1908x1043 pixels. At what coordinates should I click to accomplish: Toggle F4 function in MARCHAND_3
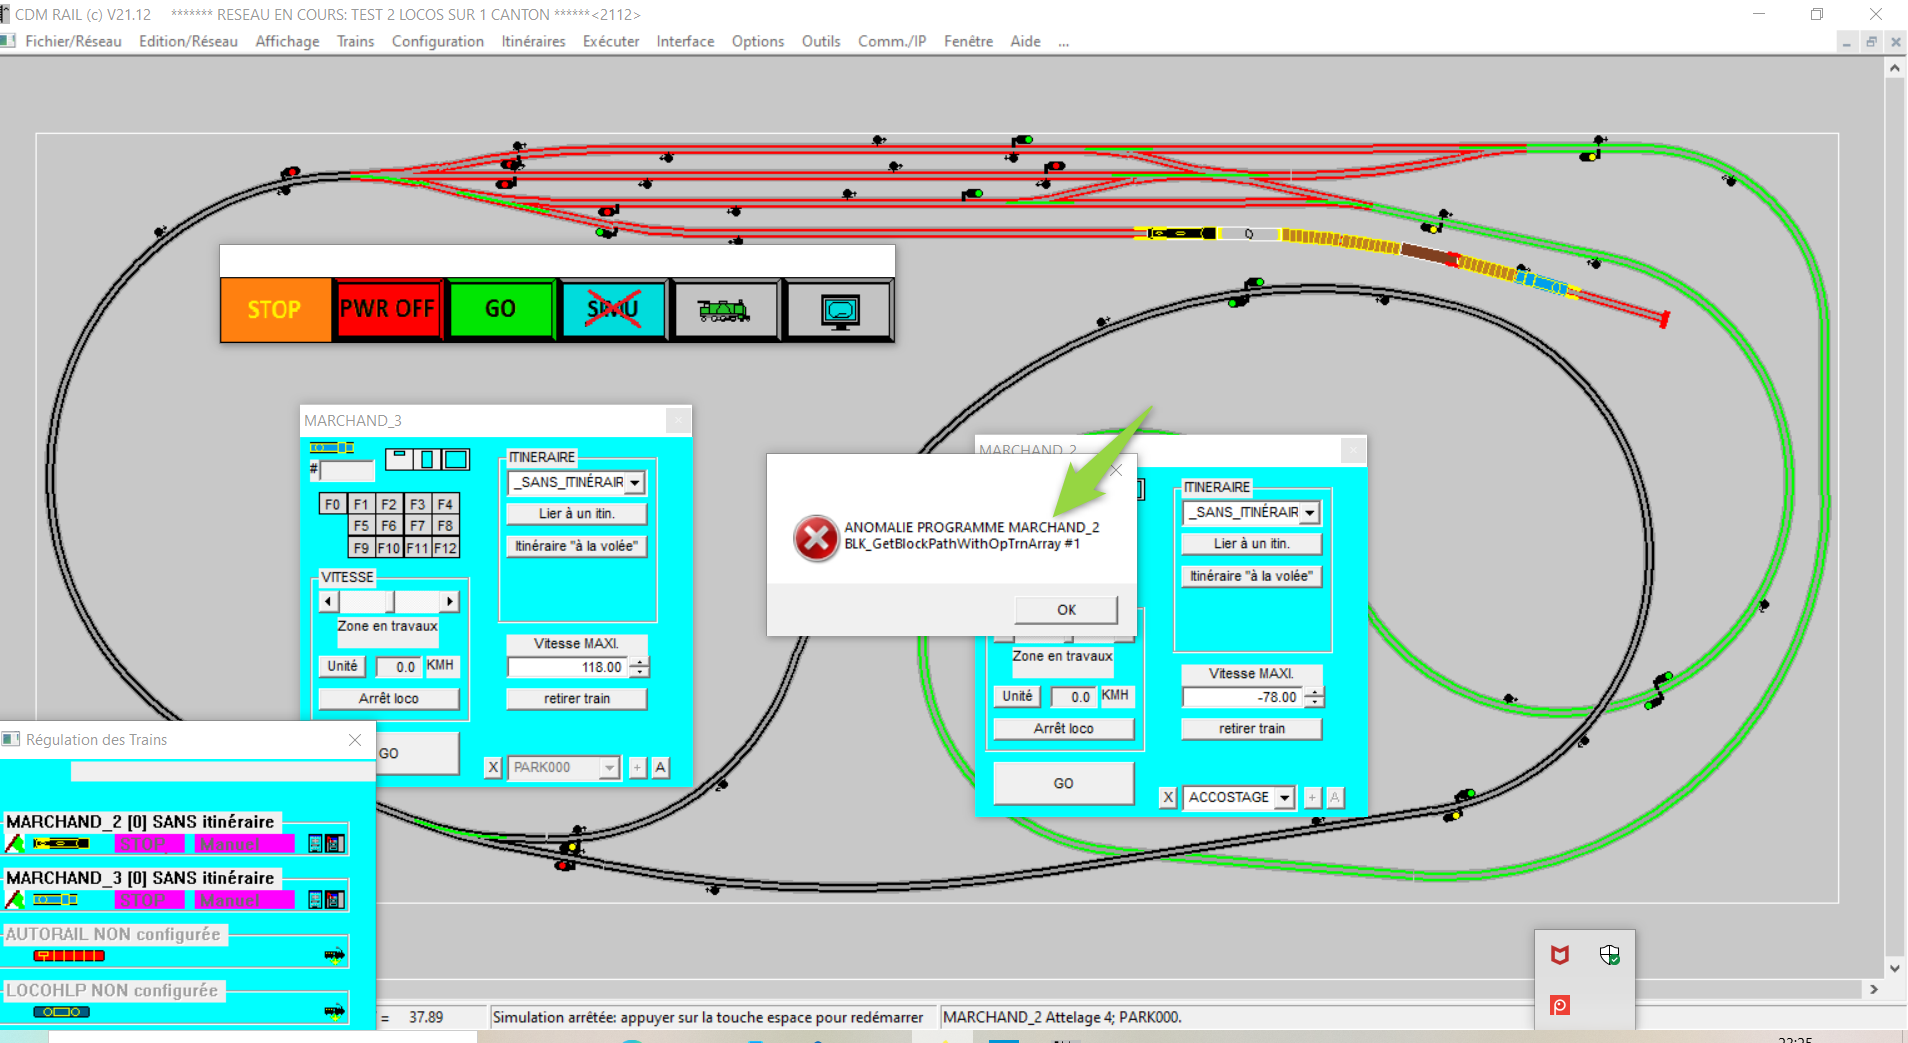pyautogui.click(x=445, y=504)
